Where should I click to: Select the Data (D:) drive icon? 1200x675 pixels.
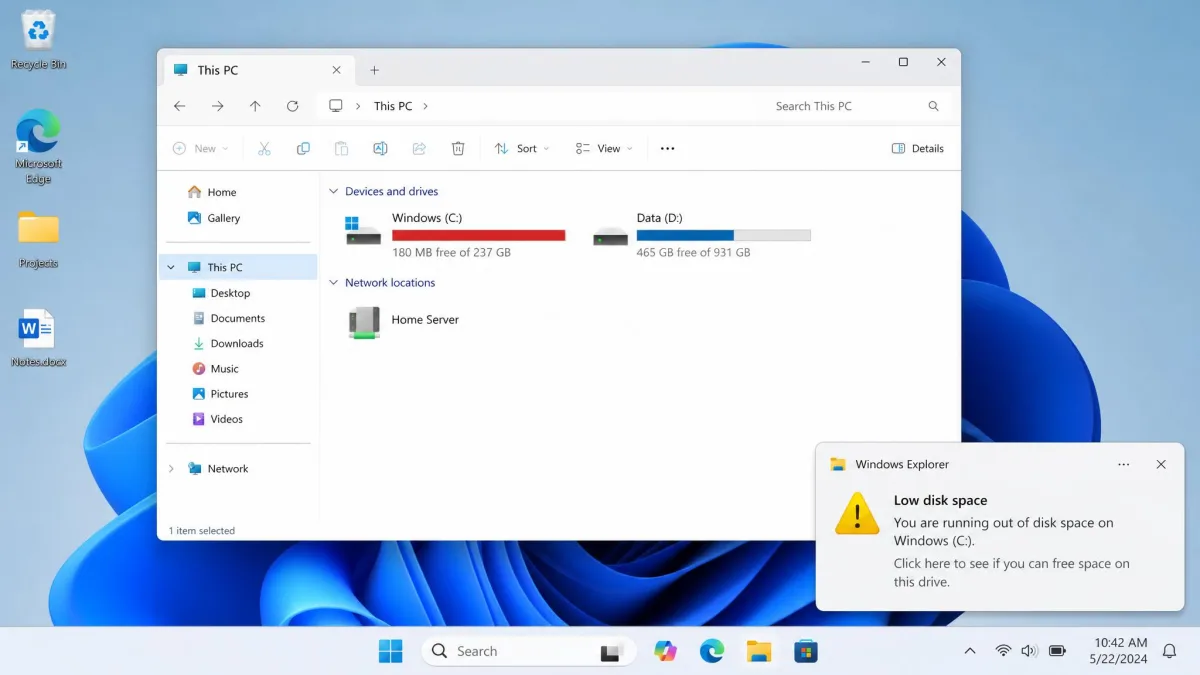pyautogui.click(x=610, y=236)
